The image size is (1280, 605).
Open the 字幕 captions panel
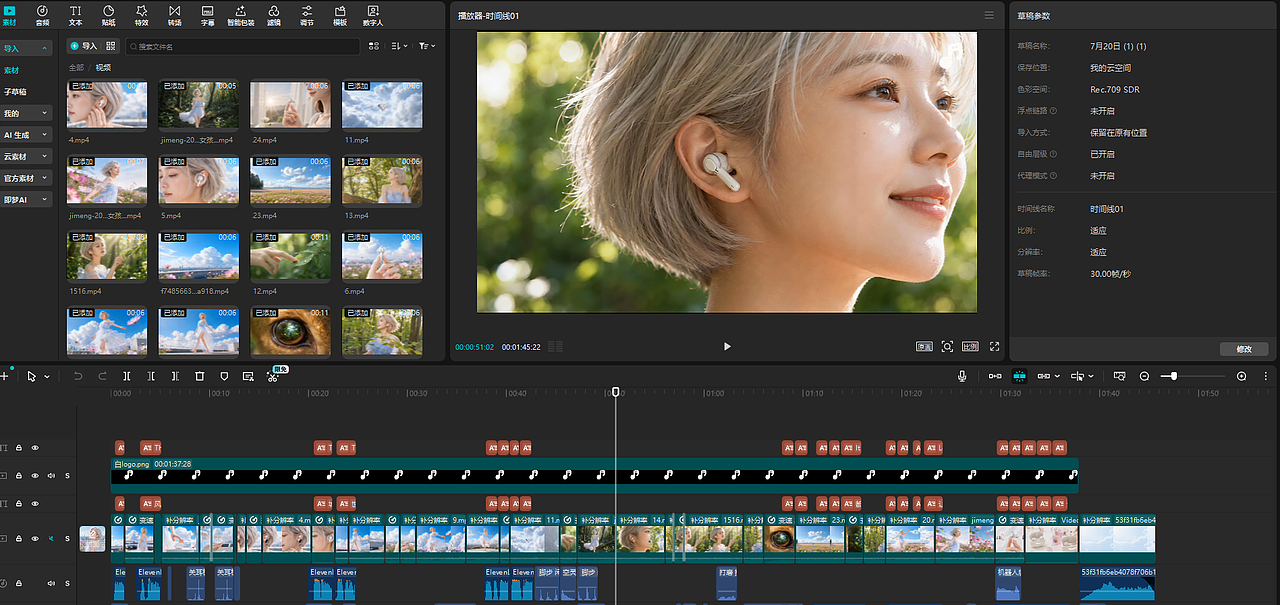click(207, 14)
